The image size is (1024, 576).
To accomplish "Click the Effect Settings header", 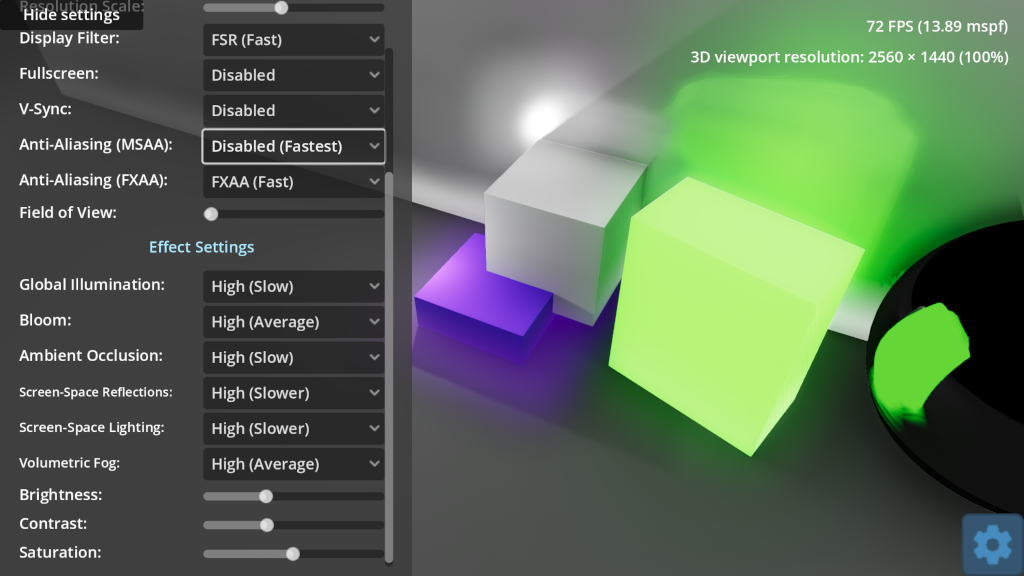I will point(201,246).
